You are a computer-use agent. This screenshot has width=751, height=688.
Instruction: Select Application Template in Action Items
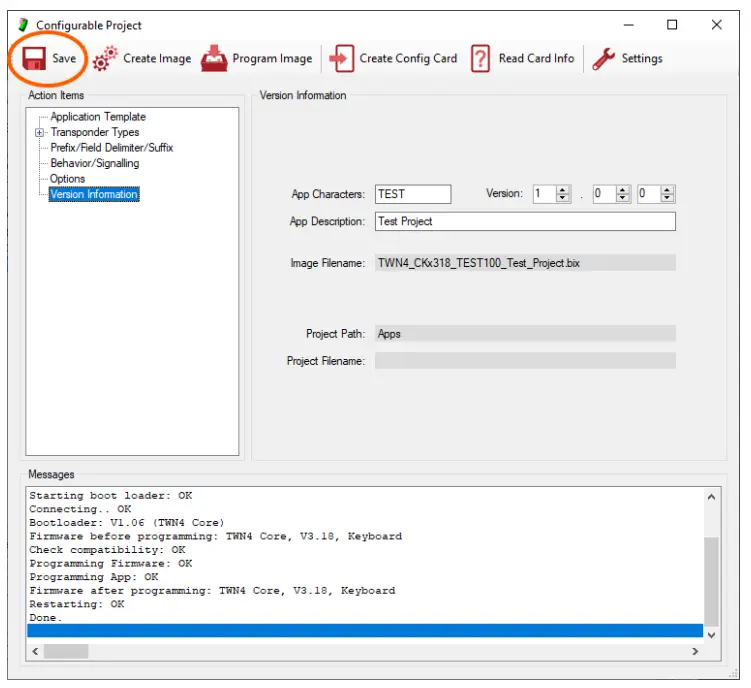click(x=98, y=117)
